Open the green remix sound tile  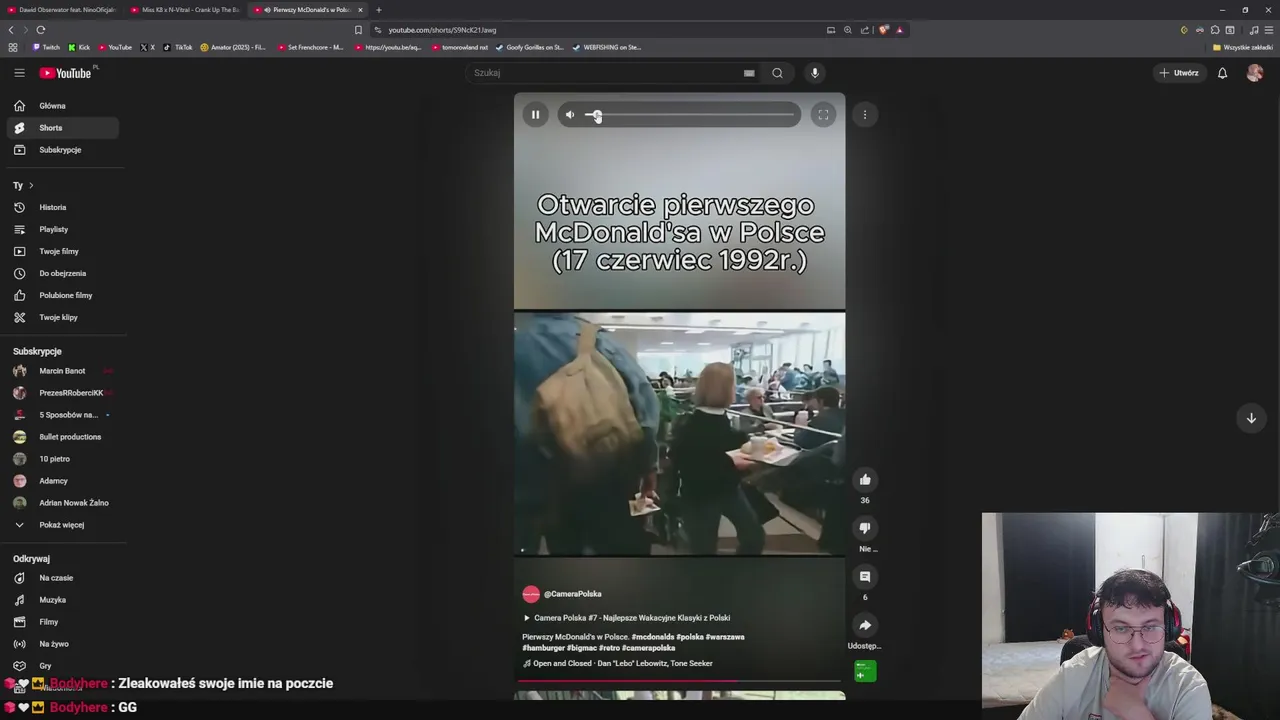point(865,671)
